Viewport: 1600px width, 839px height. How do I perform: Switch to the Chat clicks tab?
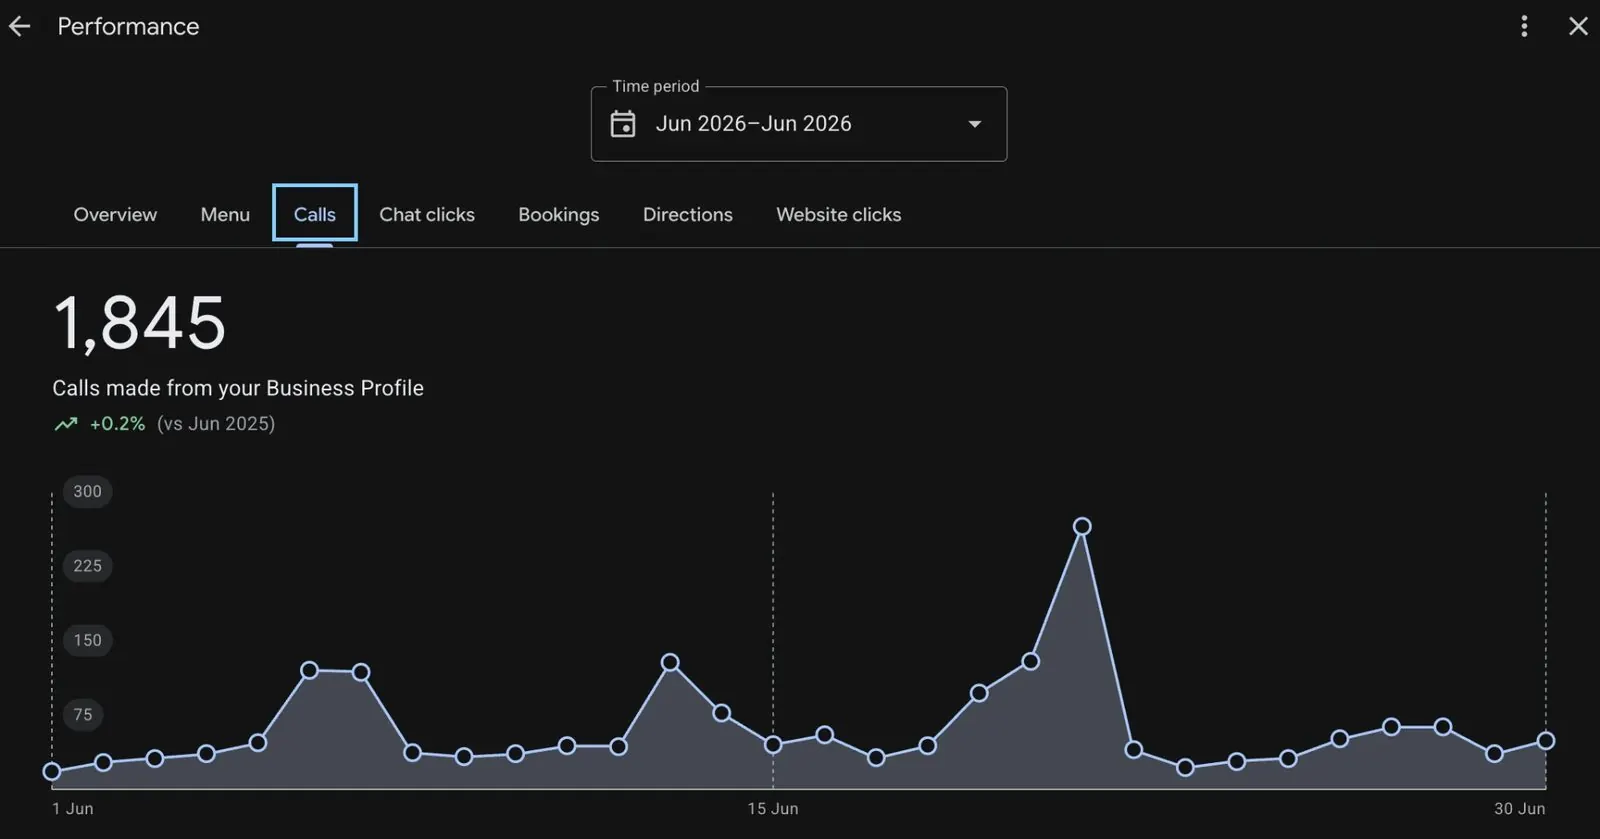pos(427,214)
